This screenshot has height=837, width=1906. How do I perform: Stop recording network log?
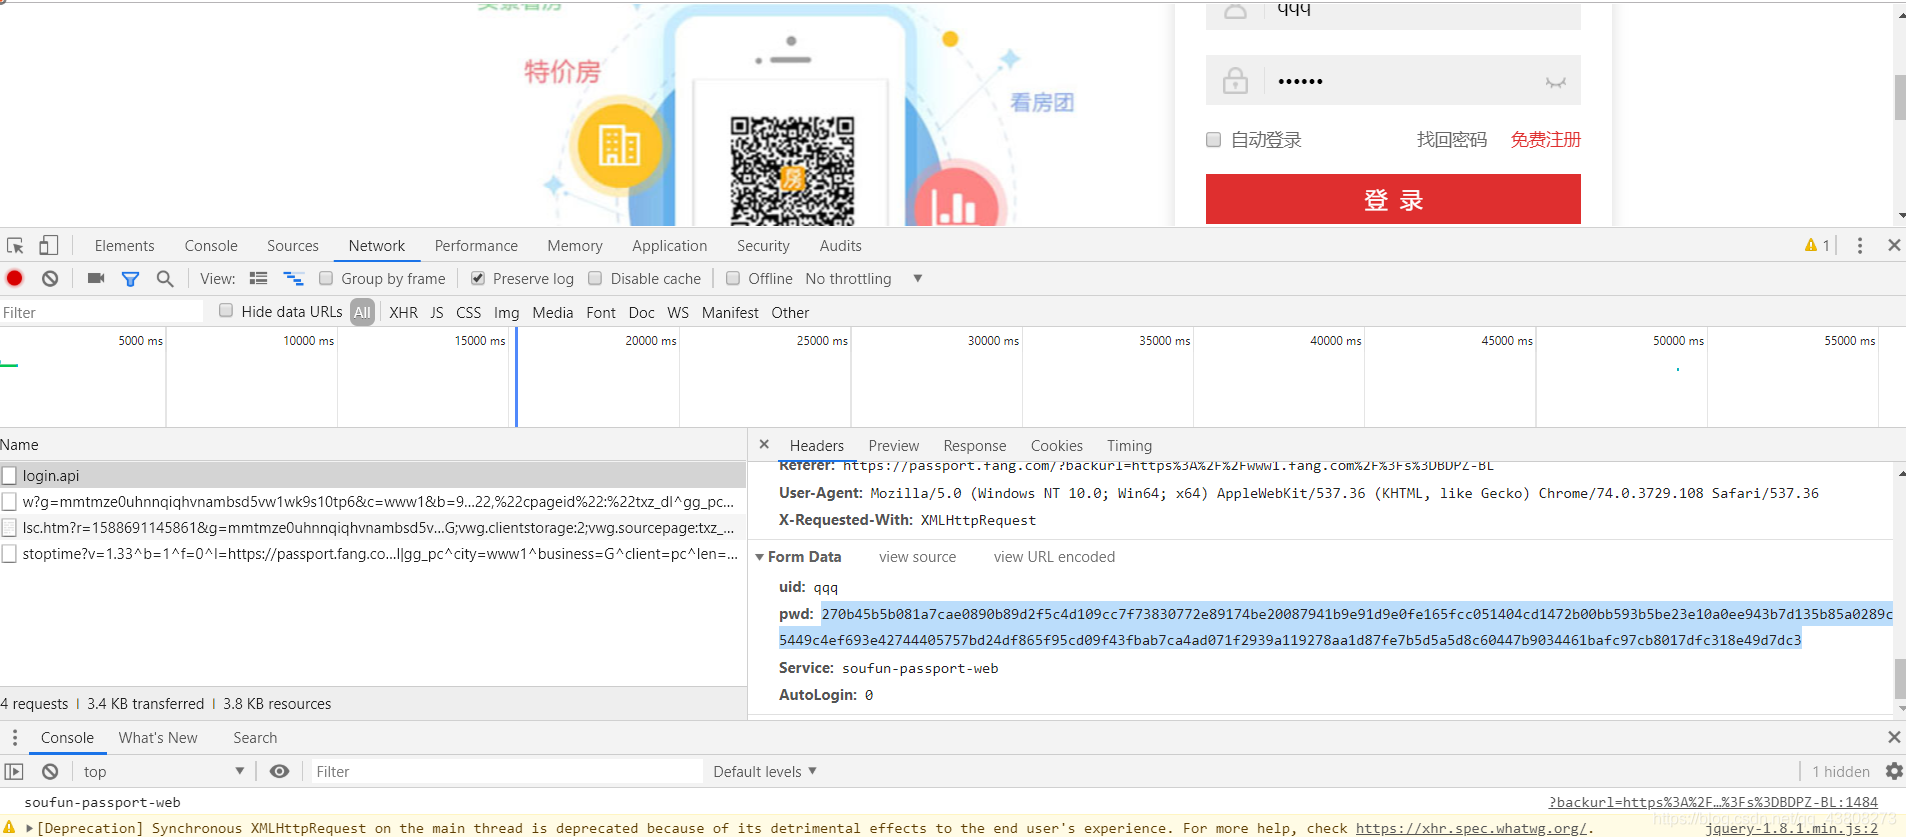pos(15,279)
